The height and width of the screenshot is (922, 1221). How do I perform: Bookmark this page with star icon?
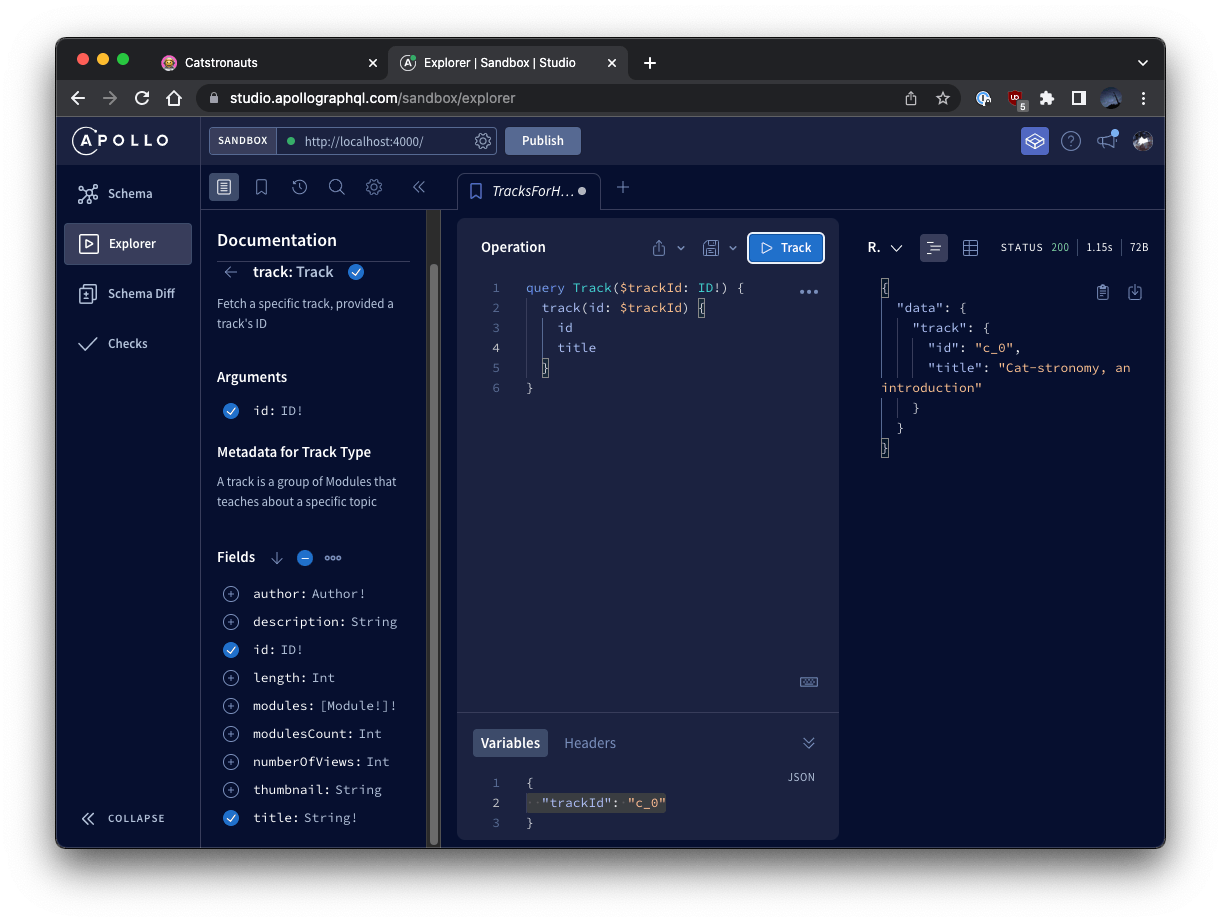click(x=942, y=99)
